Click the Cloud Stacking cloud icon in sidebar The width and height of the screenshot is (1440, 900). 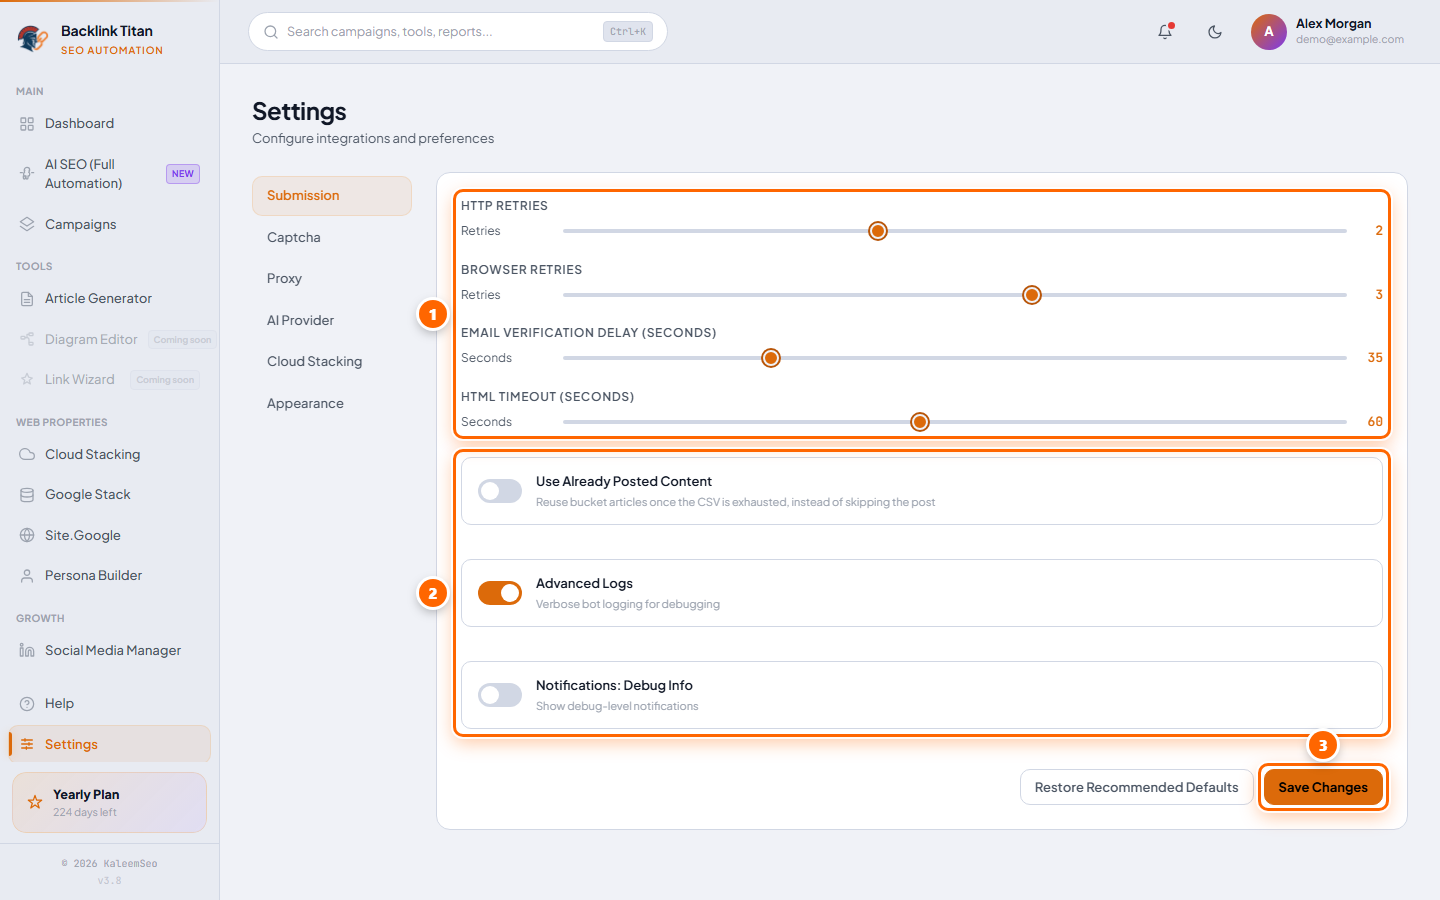coord(27,455)
